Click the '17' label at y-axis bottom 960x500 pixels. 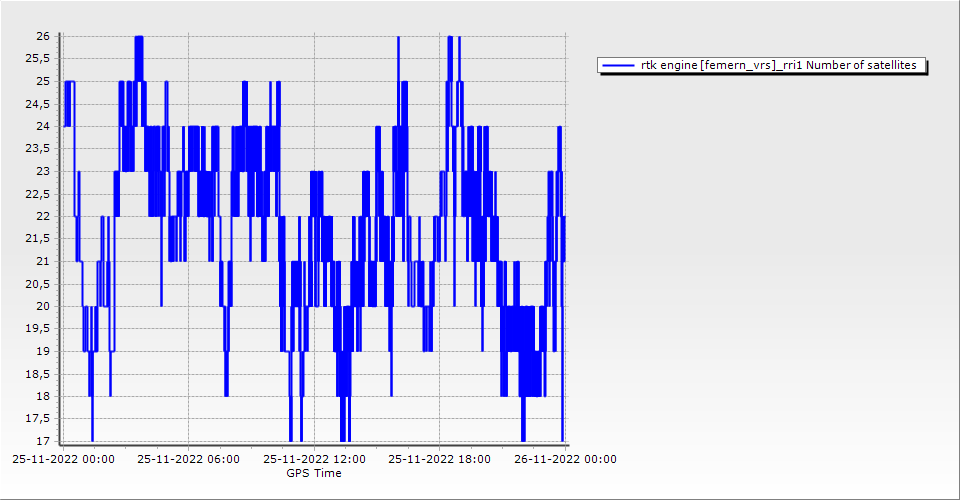click(43, 441)
